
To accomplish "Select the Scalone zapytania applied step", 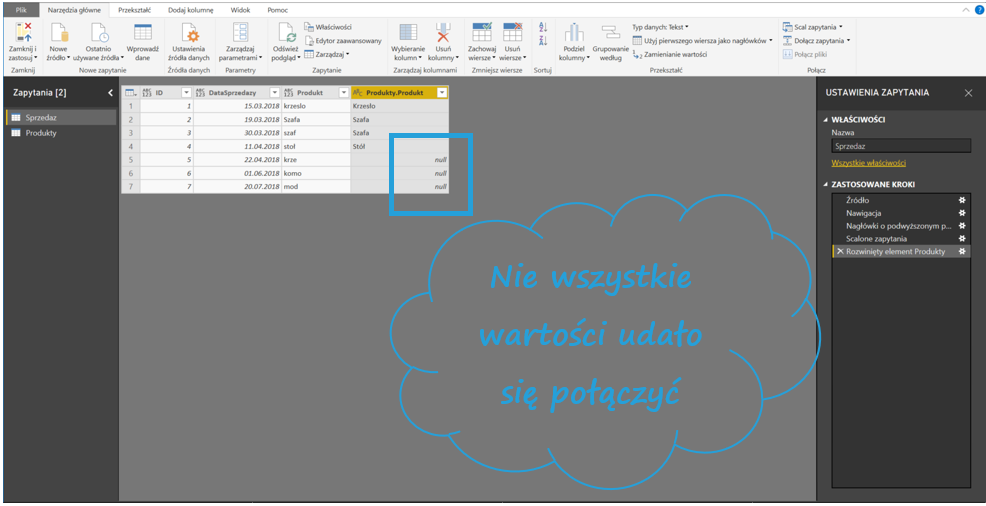I will pos(877,238).
